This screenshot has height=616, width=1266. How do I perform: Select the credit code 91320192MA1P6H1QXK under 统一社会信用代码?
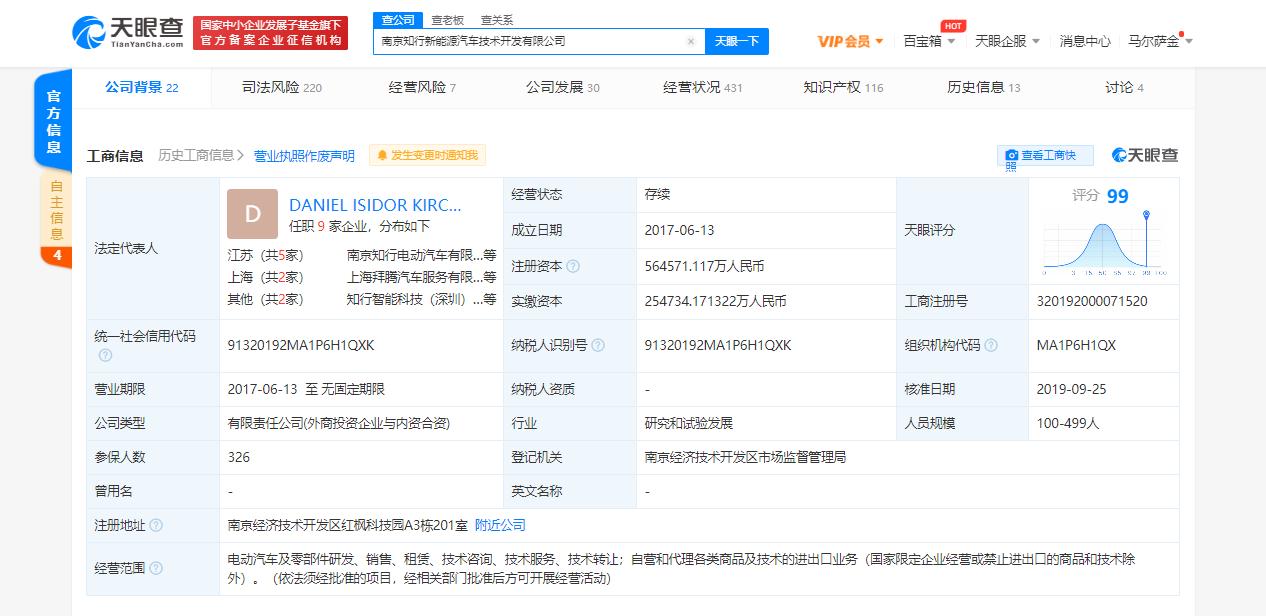pos(301,345)
